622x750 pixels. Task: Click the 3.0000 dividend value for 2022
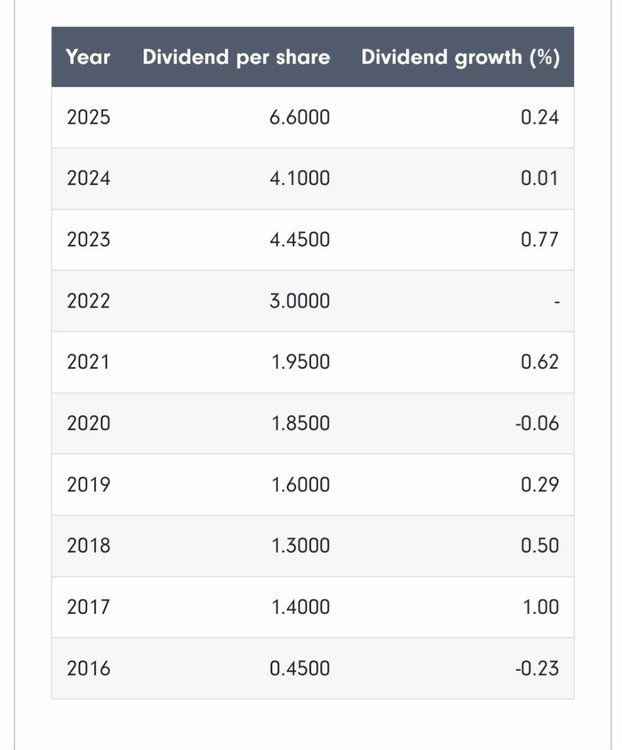[x=299, y=301]
